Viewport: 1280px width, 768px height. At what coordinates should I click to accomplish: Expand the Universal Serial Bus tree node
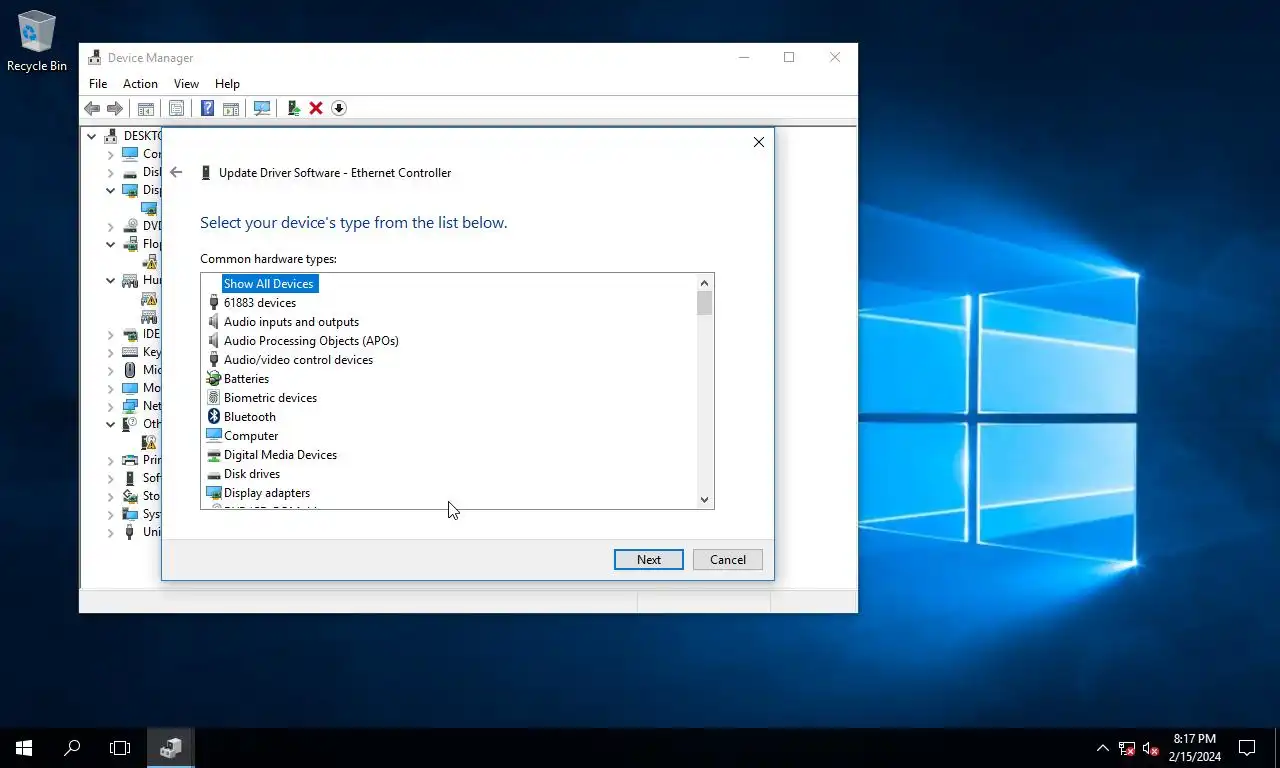click(111, 532)
